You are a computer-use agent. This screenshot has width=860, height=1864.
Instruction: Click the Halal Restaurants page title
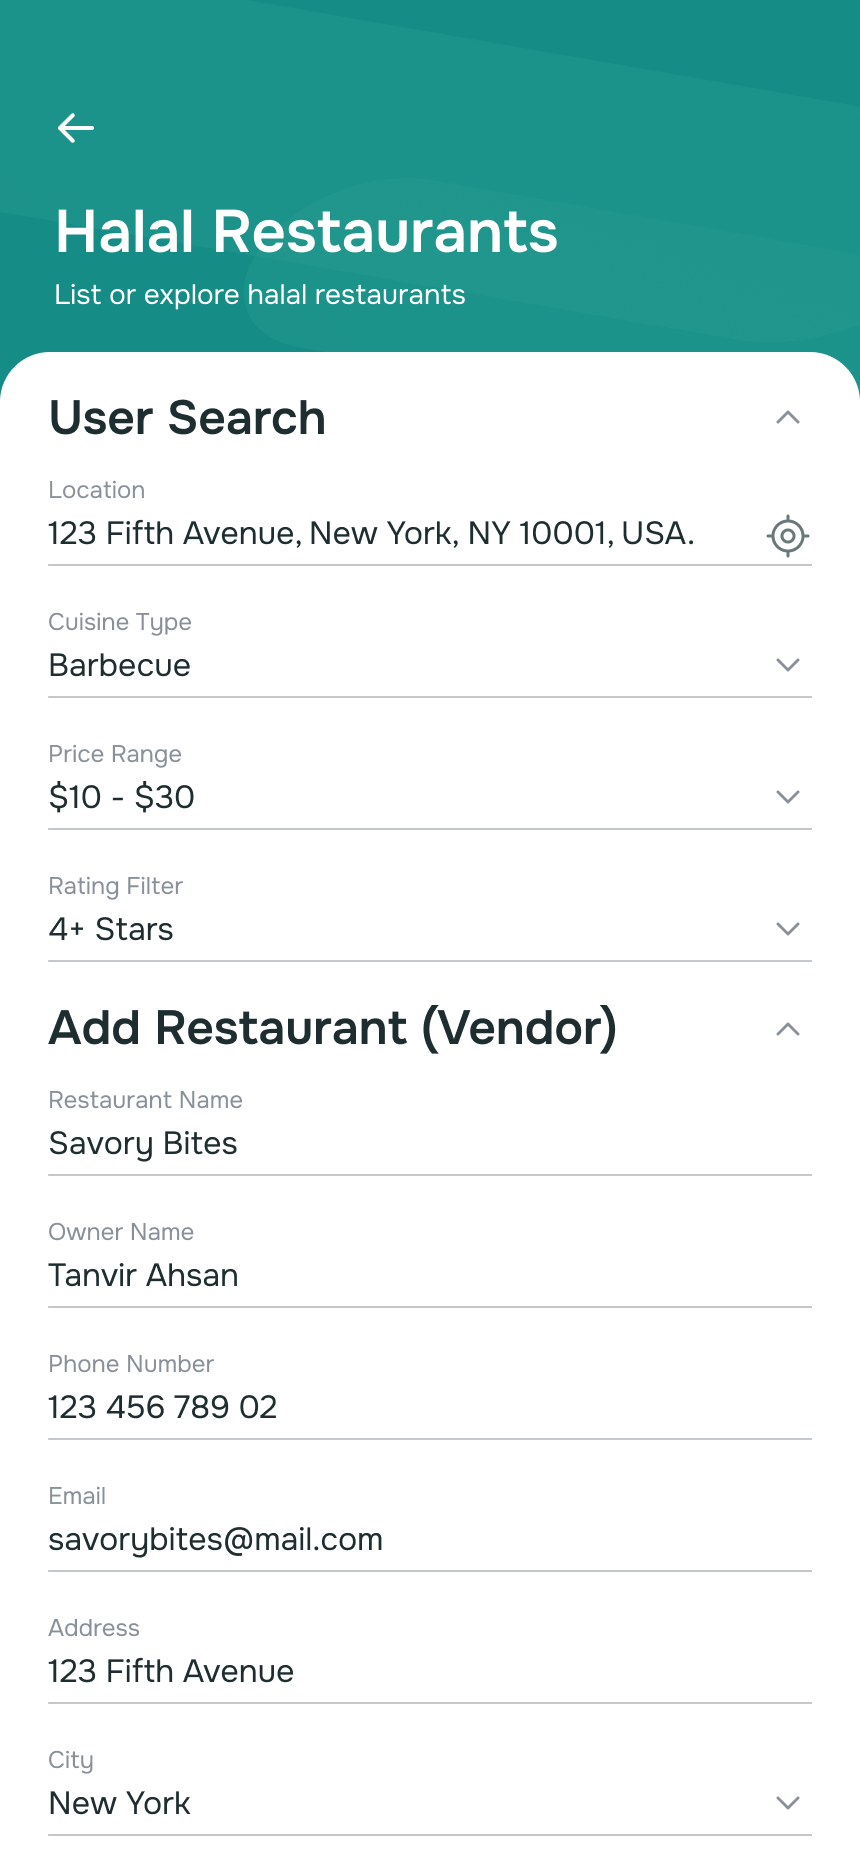(x=306, y=232)
